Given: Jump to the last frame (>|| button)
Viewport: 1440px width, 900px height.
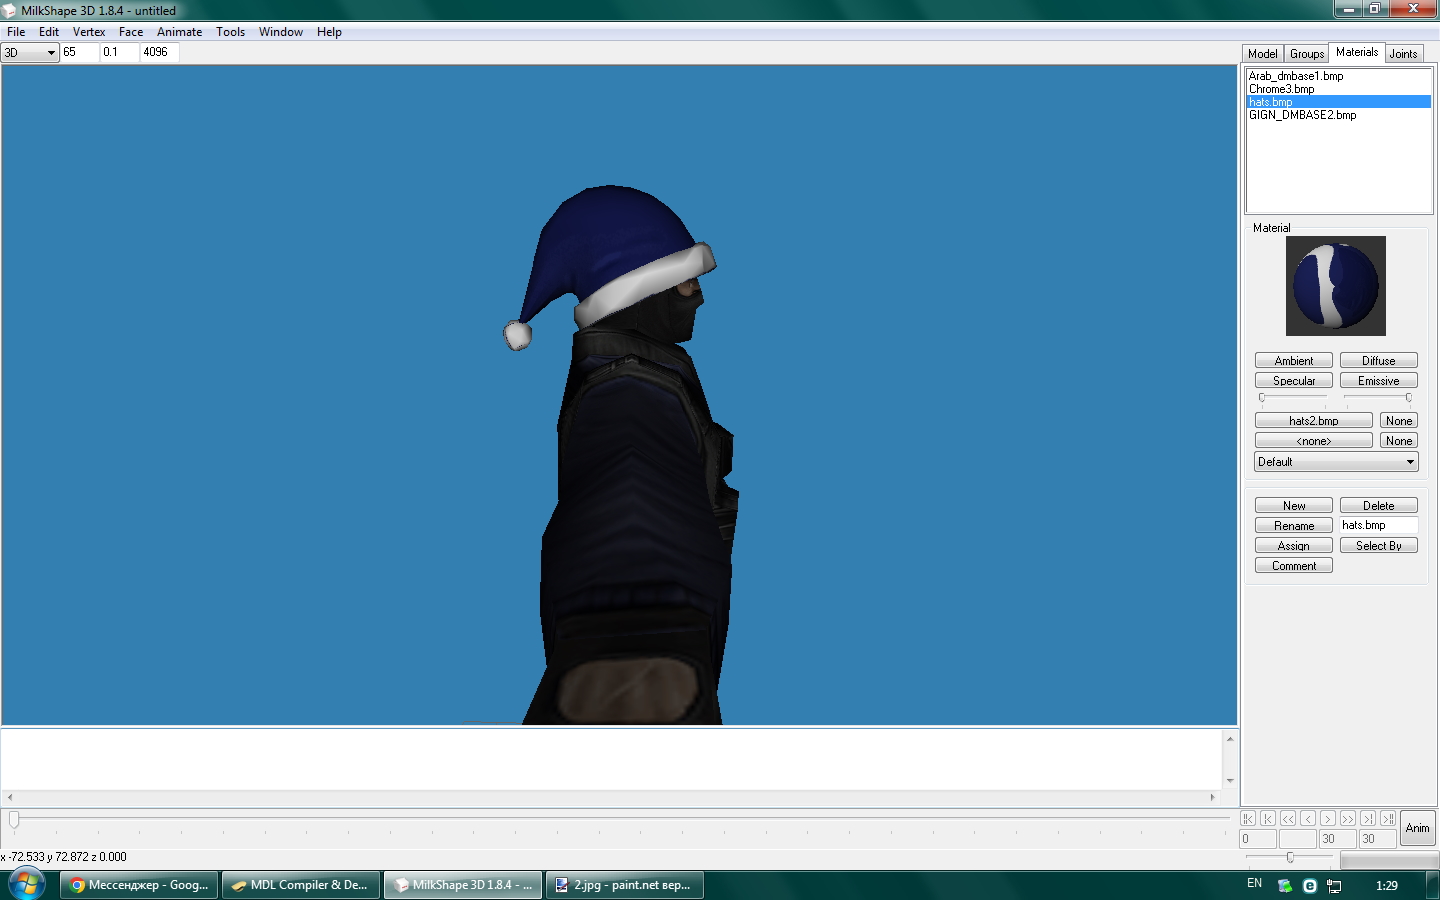Looking at the screenshot, I should coord(1388,818).
